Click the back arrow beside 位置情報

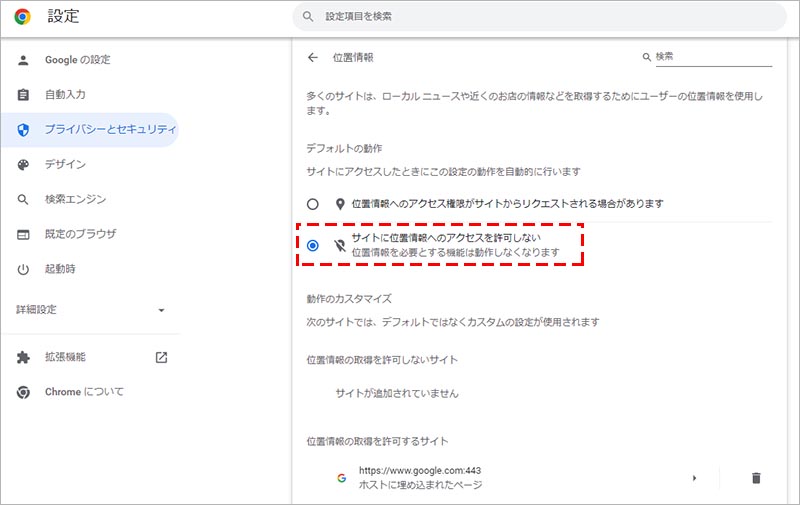click(313, 58)
